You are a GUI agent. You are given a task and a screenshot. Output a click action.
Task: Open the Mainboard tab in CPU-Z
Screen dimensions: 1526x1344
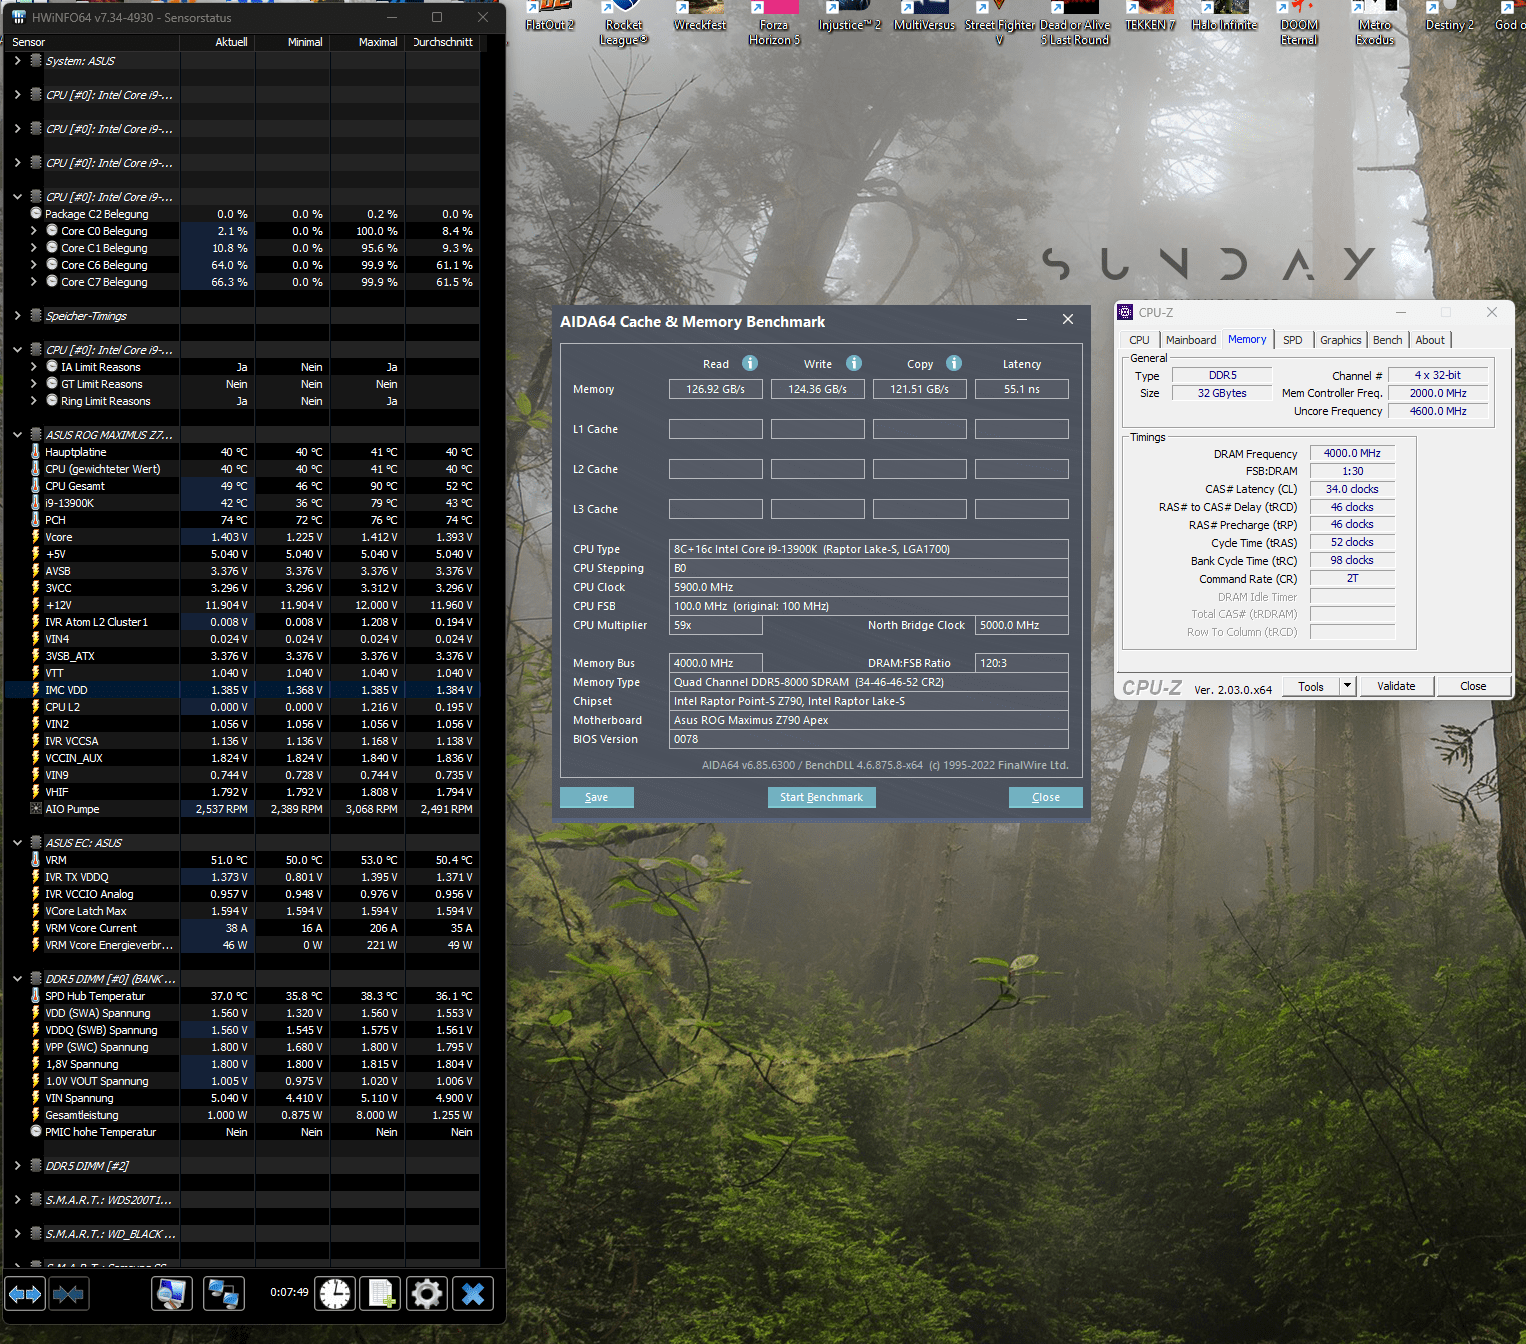(x=1191, y=340)
